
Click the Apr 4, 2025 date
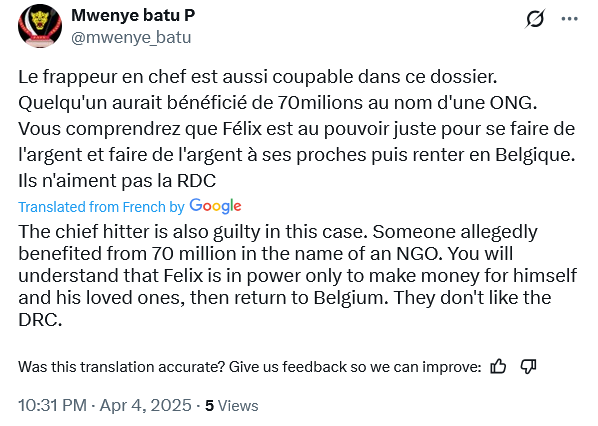click(x=145, y=405)
